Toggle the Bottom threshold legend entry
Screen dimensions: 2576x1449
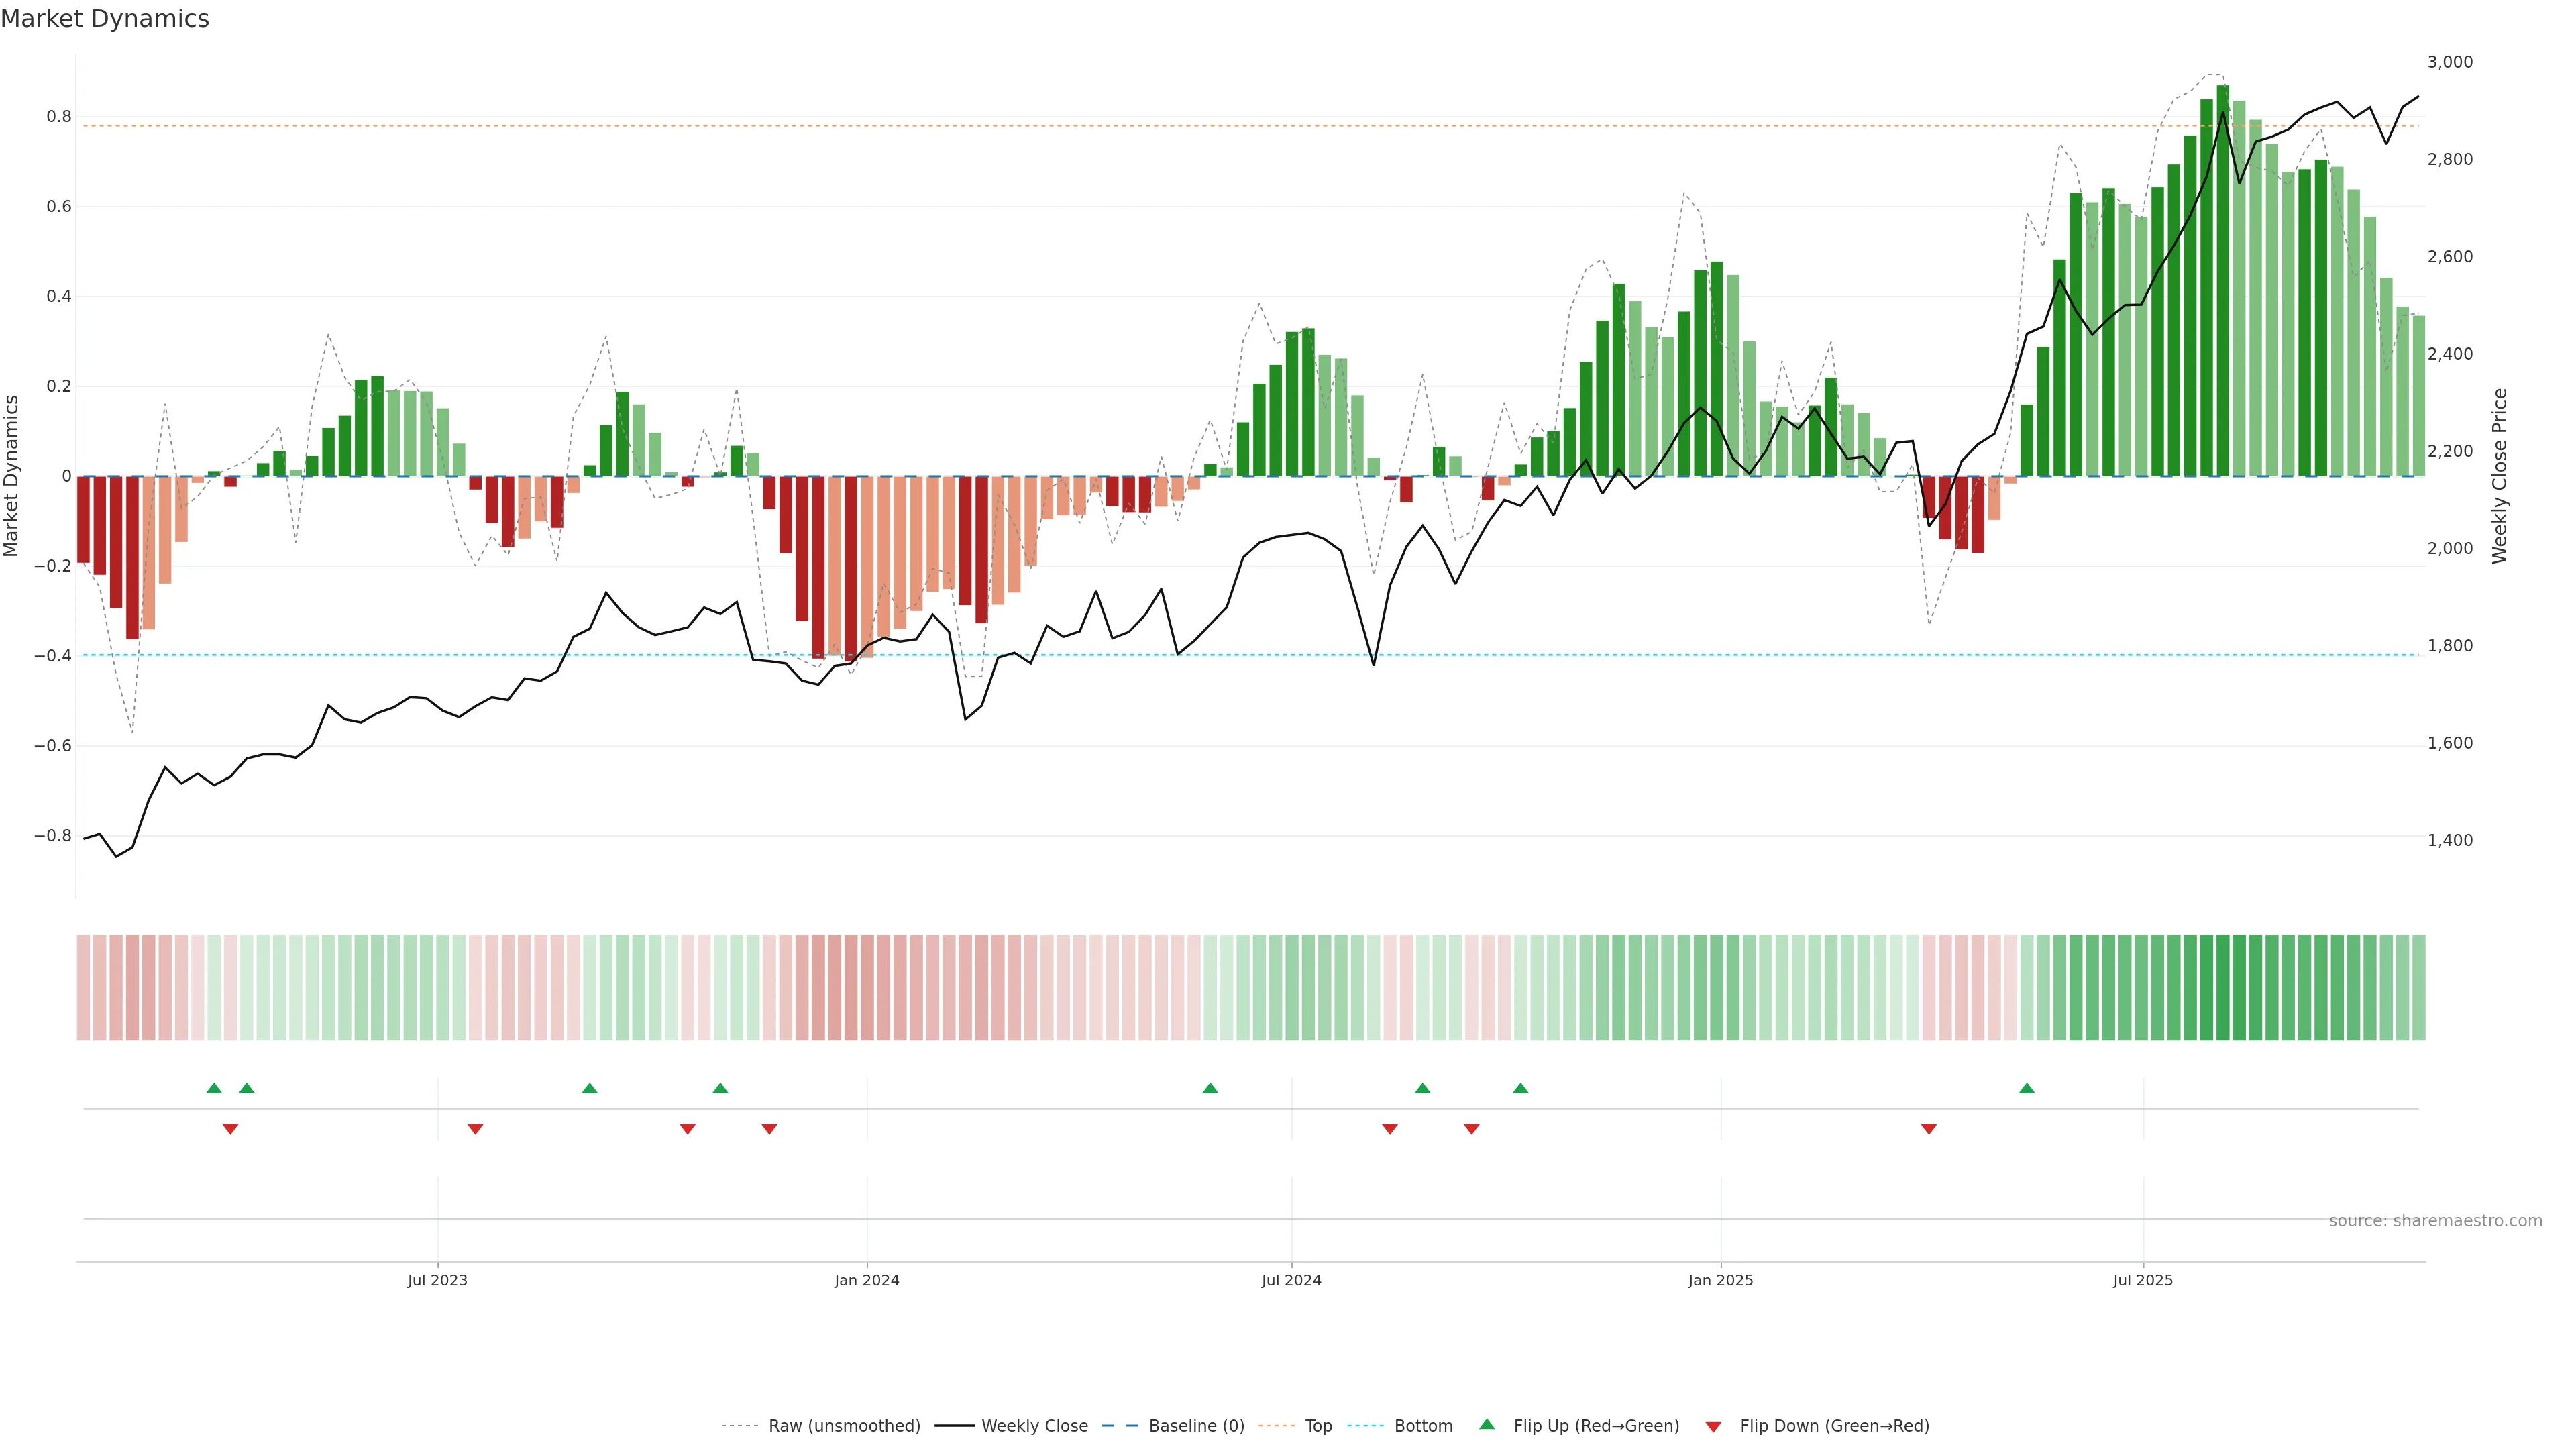pyautogui.click(x=1423, y=1426)
